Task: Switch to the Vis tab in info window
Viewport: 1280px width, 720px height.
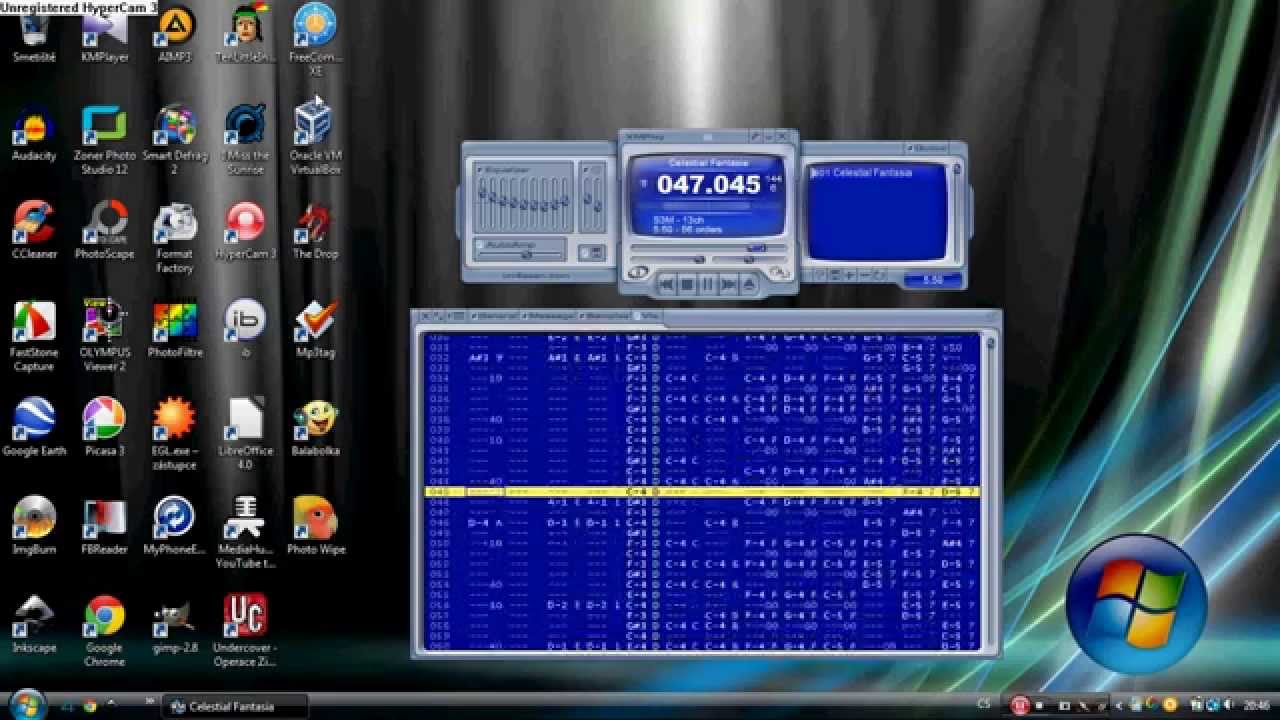Action: pyautogui.click(x=646, y=316)
